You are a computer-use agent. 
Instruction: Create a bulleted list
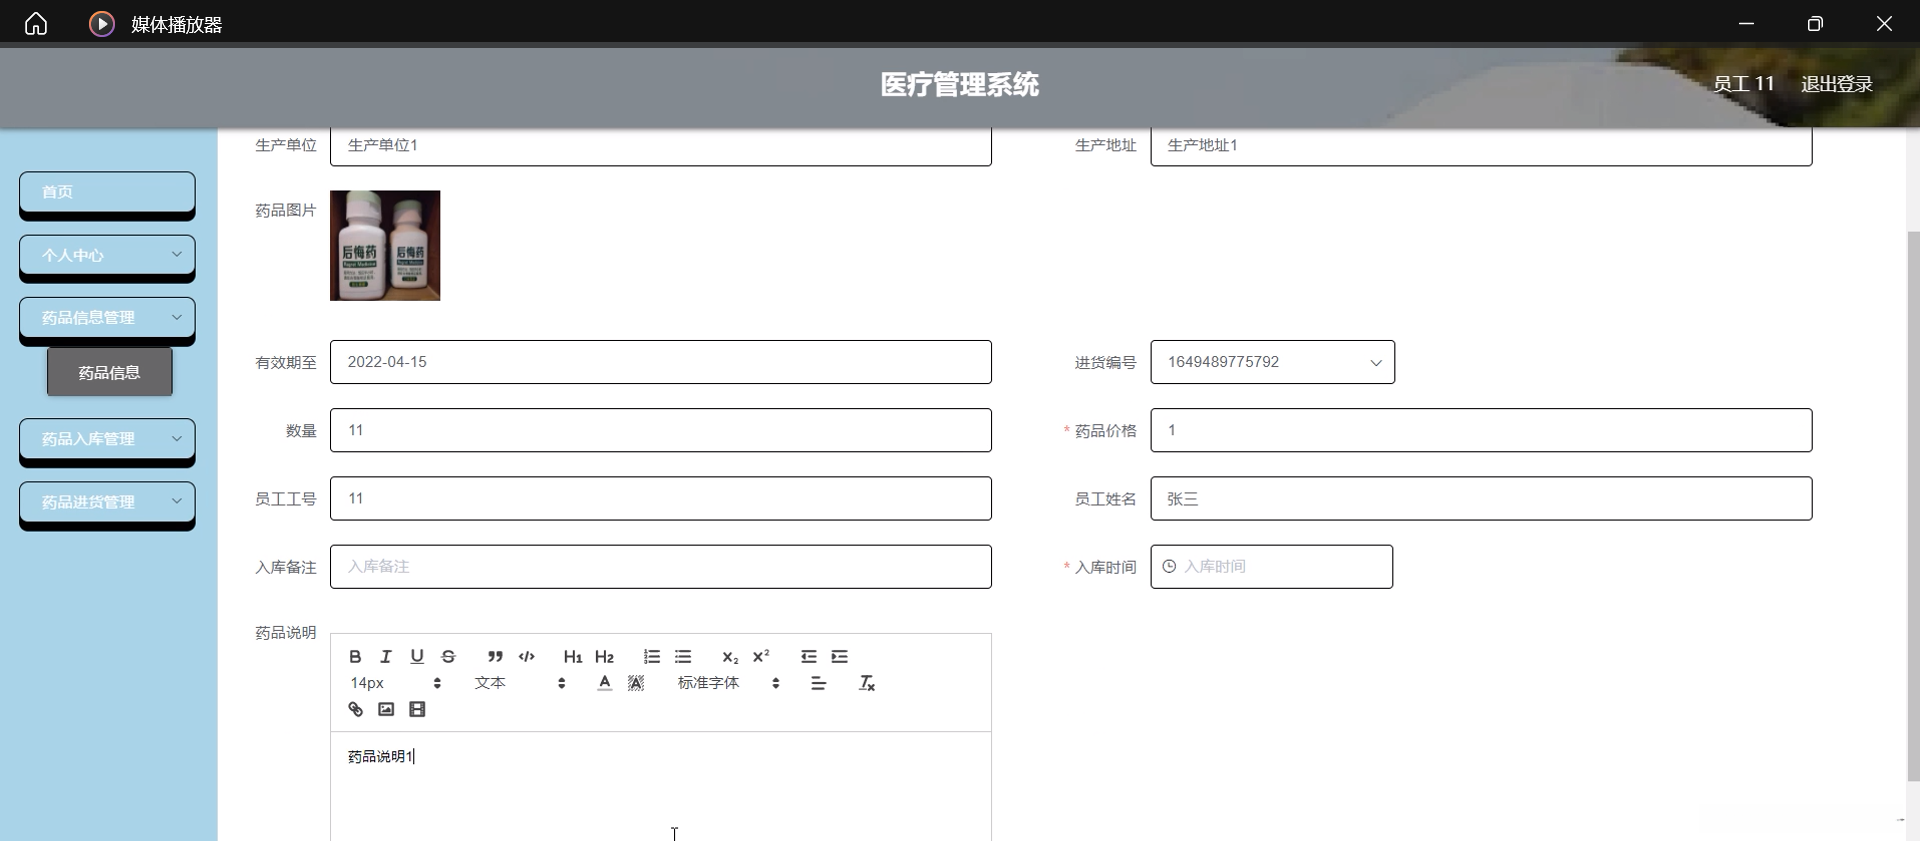coord(683,657)
